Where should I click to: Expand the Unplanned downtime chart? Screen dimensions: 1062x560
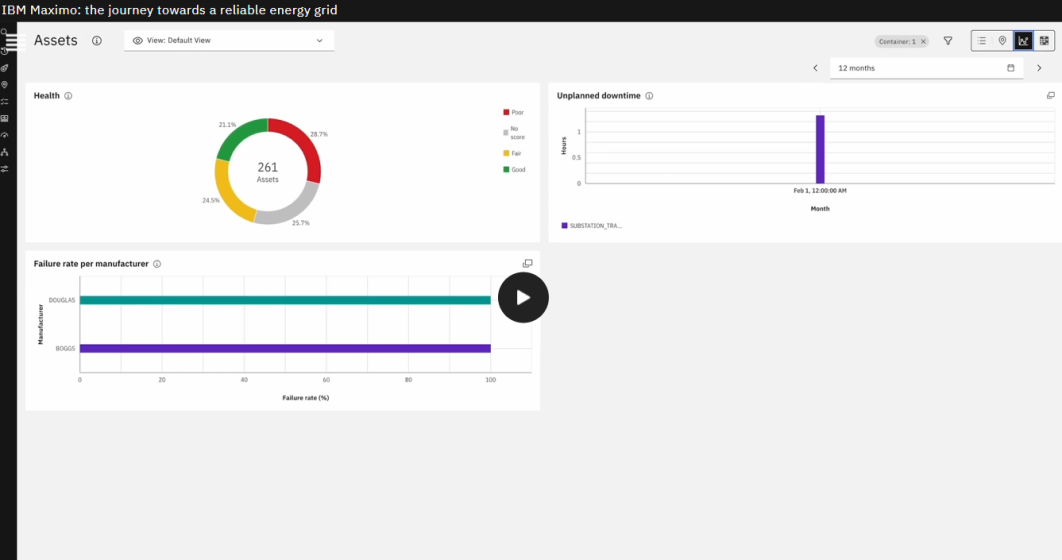1050,95
